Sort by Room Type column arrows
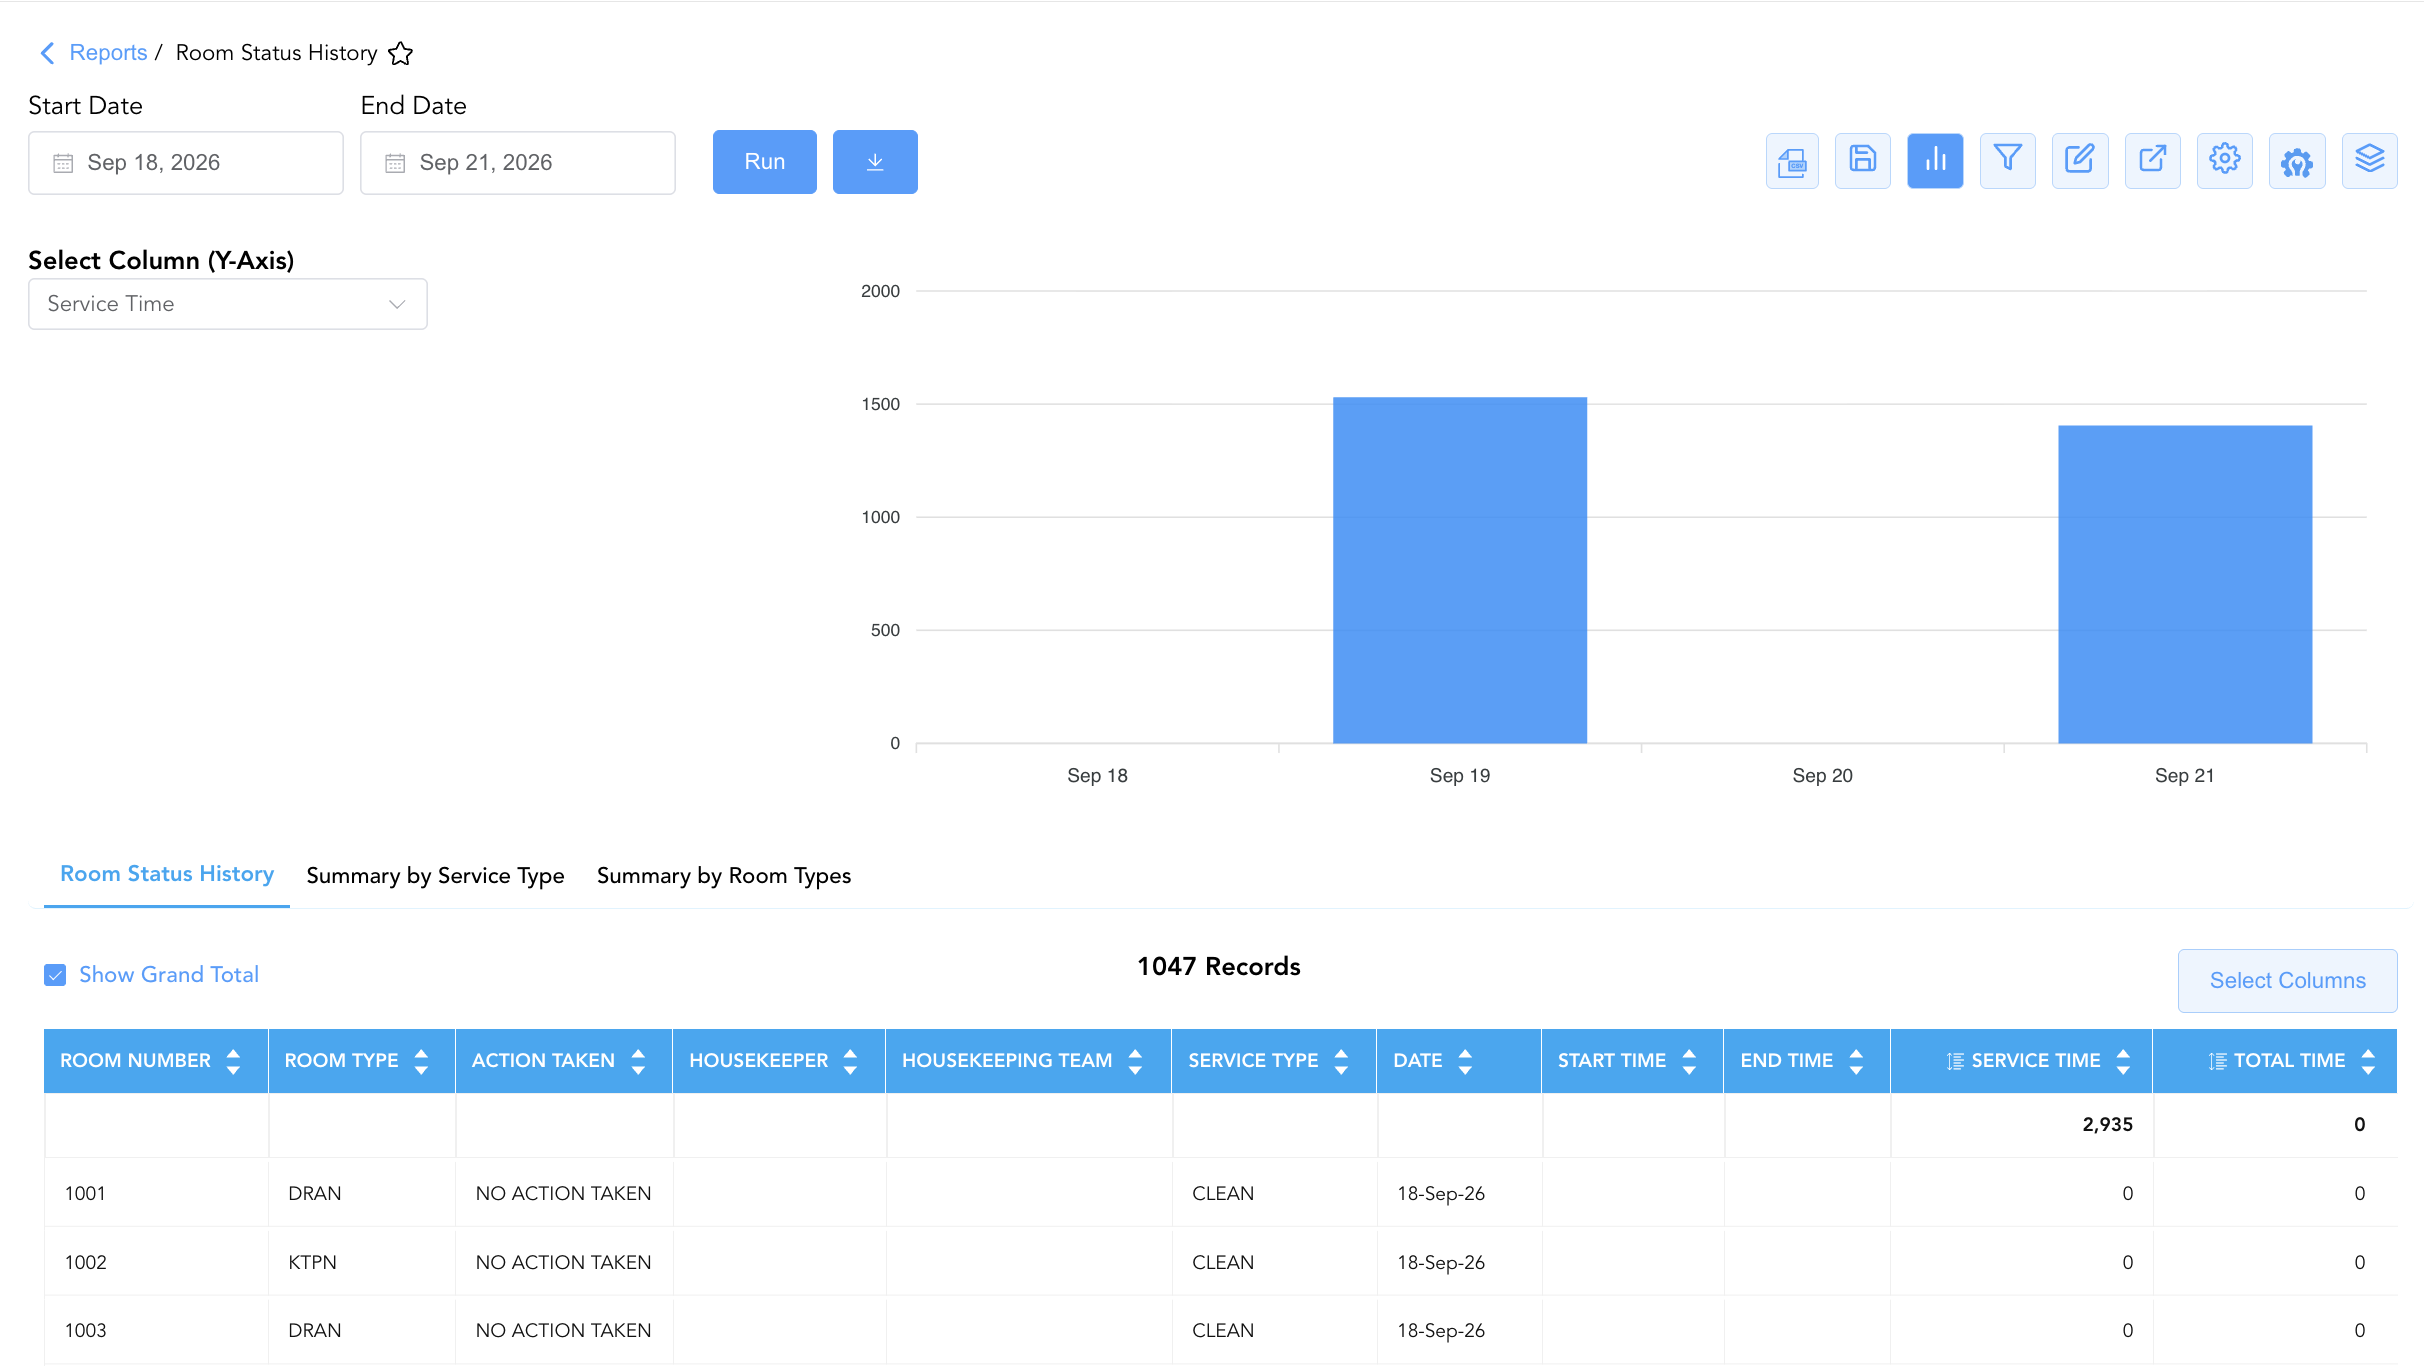The width and height of the screenshot is (2424, 1366). [421, 1061]
